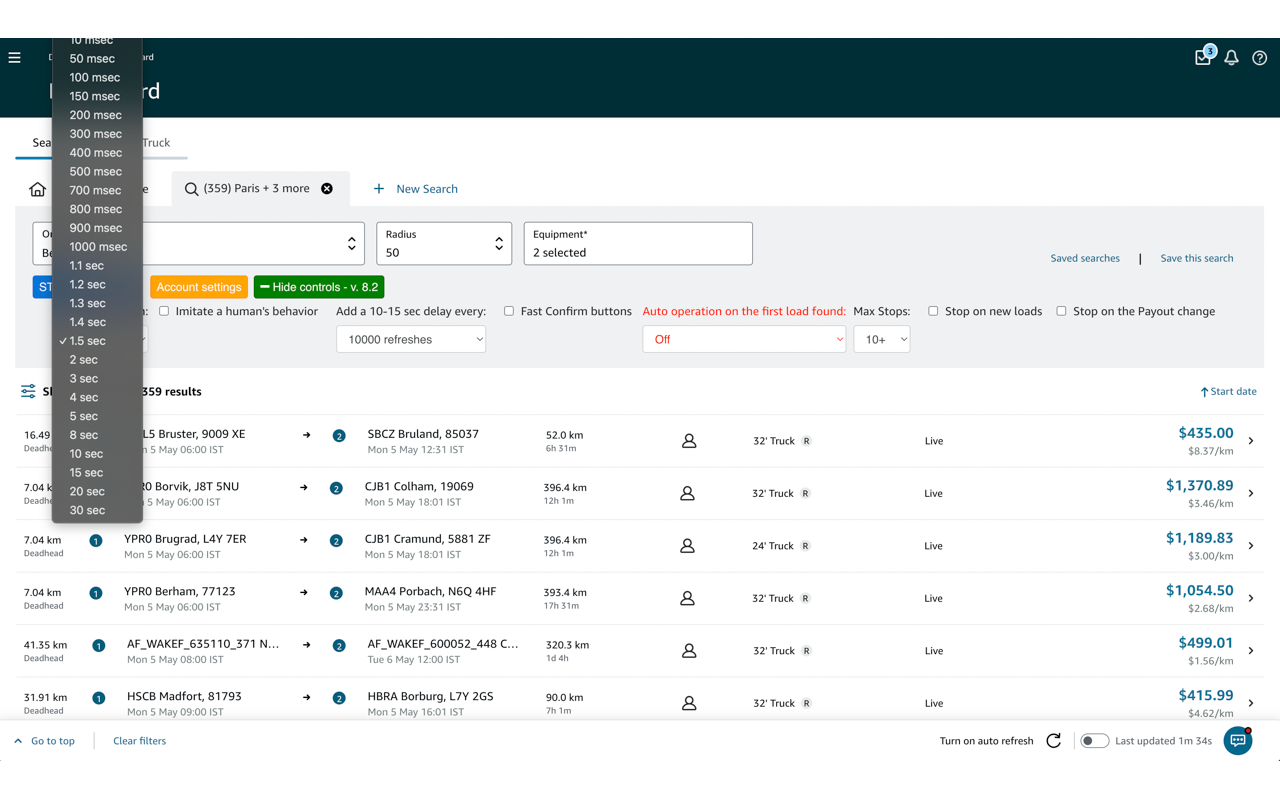Expand the $1,189.83 load row chevron
Image resolution: width=1280 pixels, height=800 pixels.
(x=1251, y=546)
